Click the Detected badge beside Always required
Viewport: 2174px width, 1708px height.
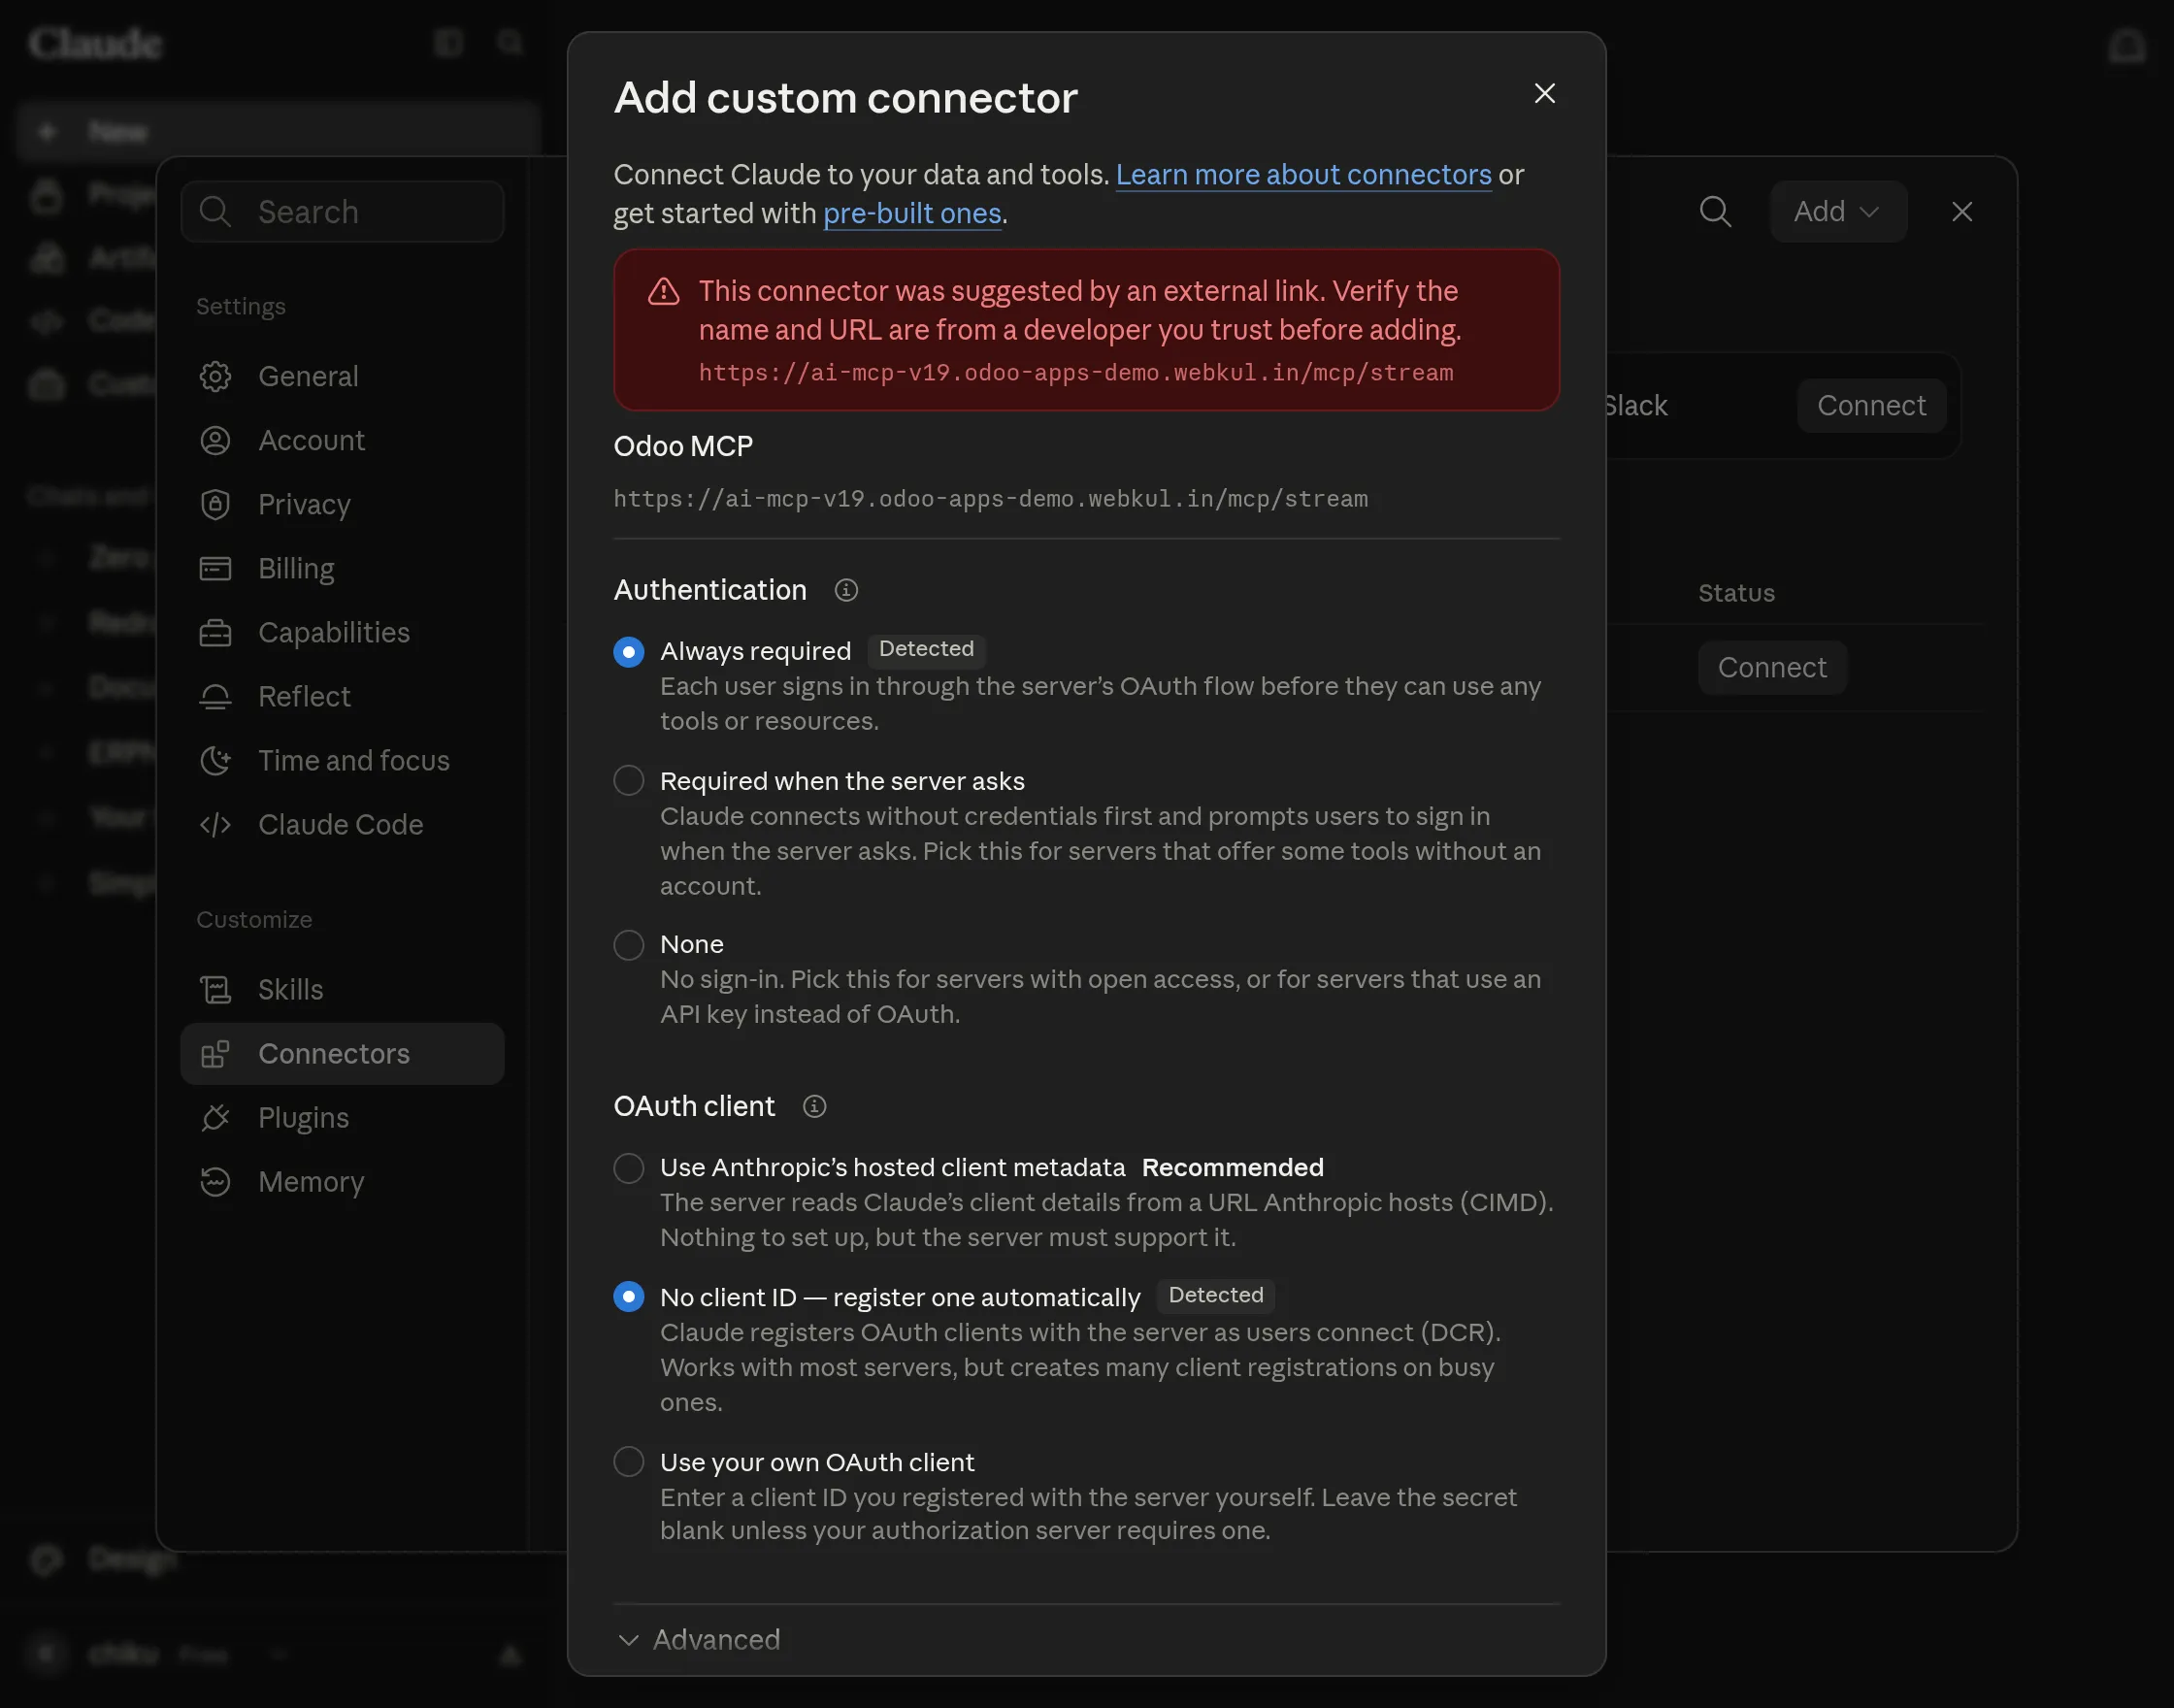pyautogui.click(x=925, y=650)
